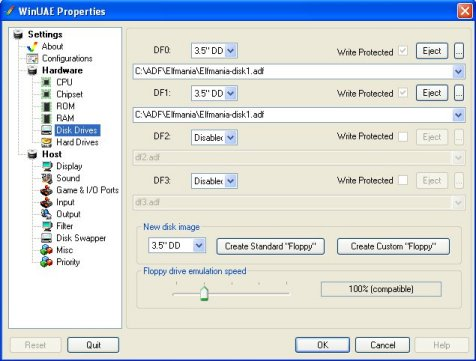Eject the disk in DF1
This screenshot has width=476, height=361.
tap(432, 93)
